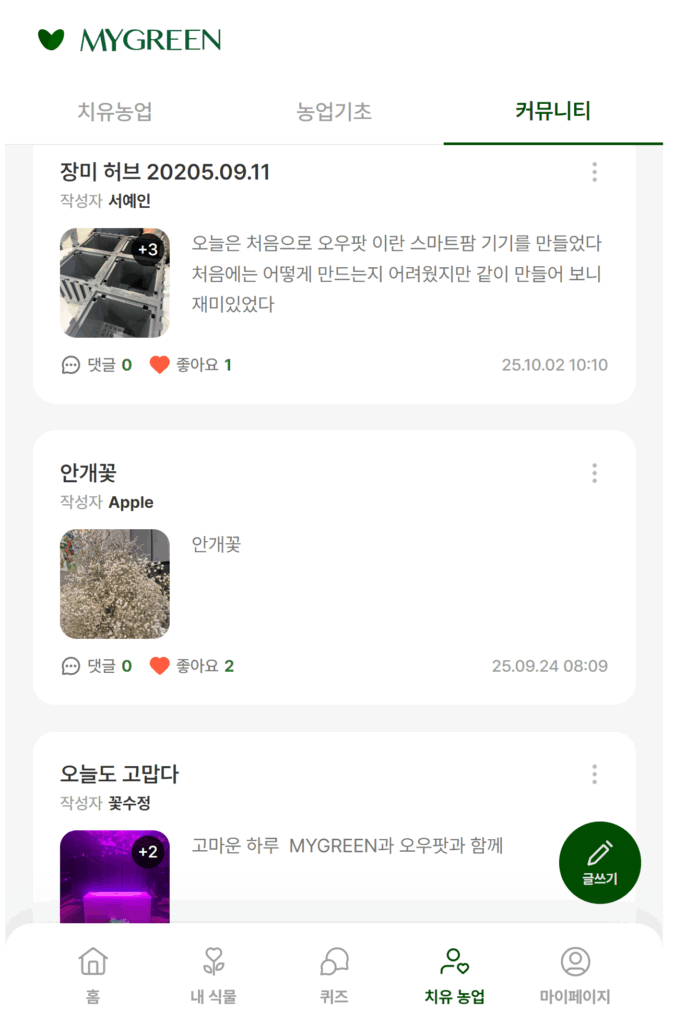This screenshot has width=674, height=1024.
Task: Open more options for 장미 허브 post
Action: click(594, 172)
